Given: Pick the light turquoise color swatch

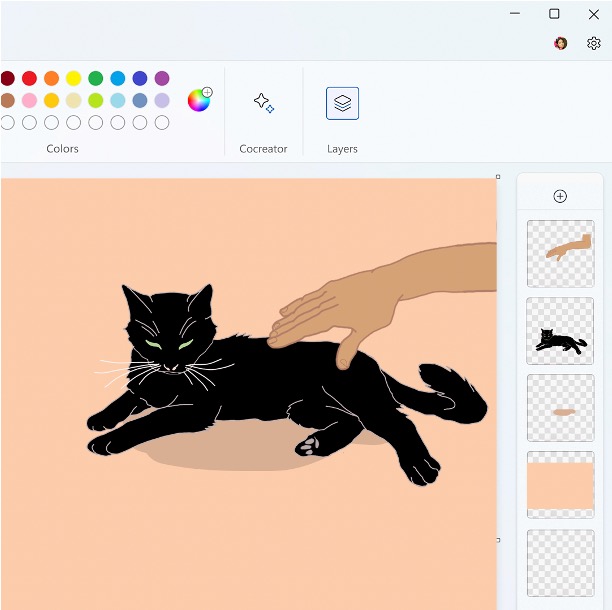Looking at the screenshot, I should click(x=117, y=100).
